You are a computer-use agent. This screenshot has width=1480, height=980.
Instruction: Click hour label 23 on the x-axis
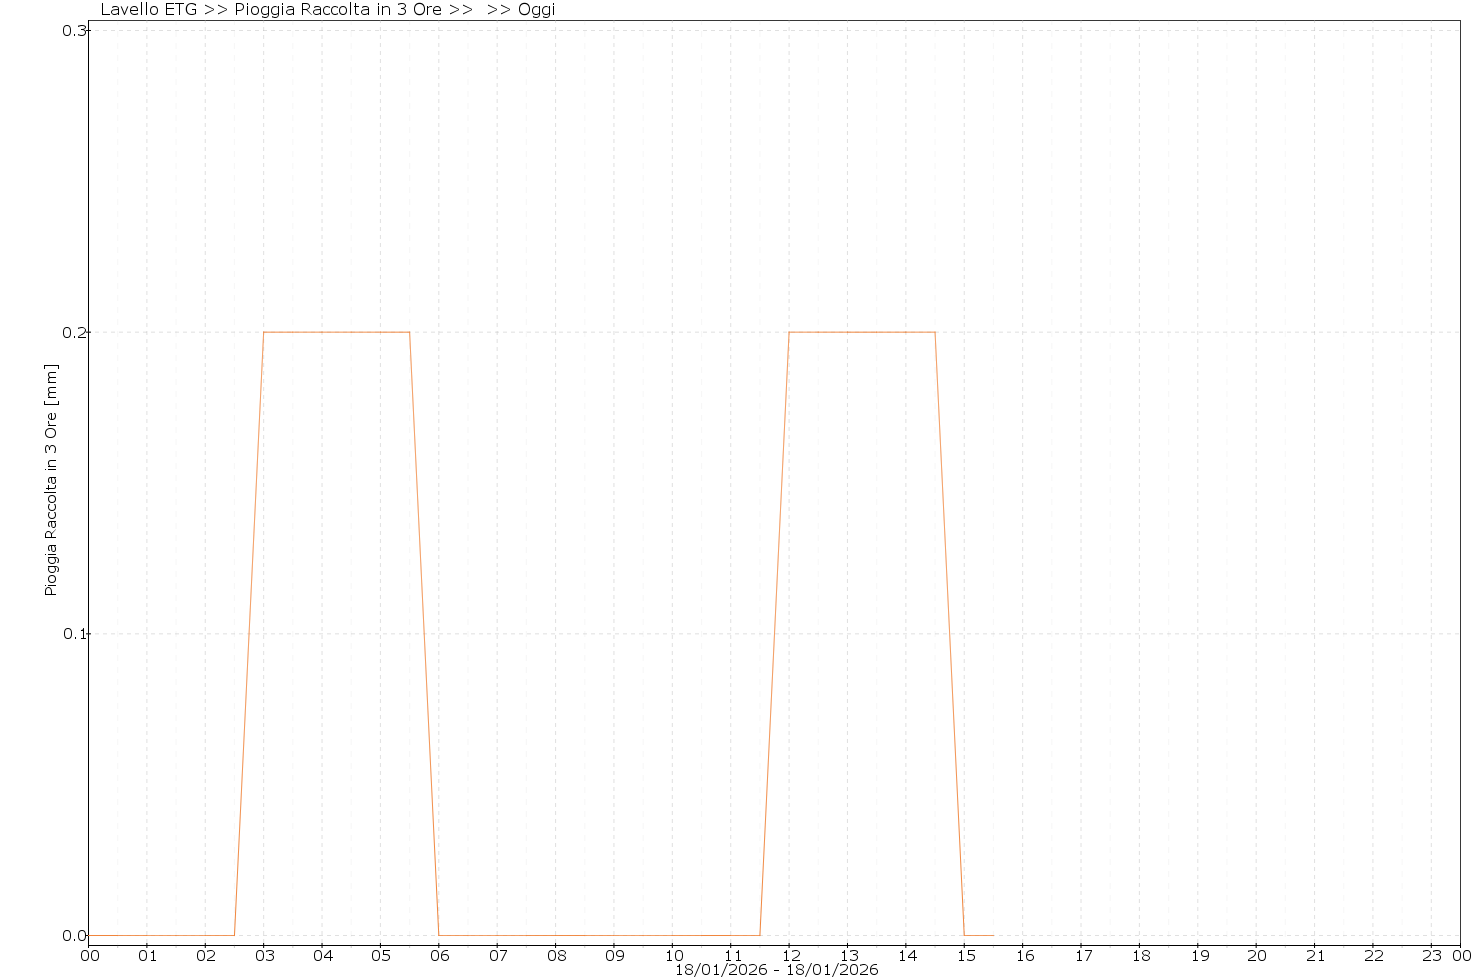[1432, 956]
